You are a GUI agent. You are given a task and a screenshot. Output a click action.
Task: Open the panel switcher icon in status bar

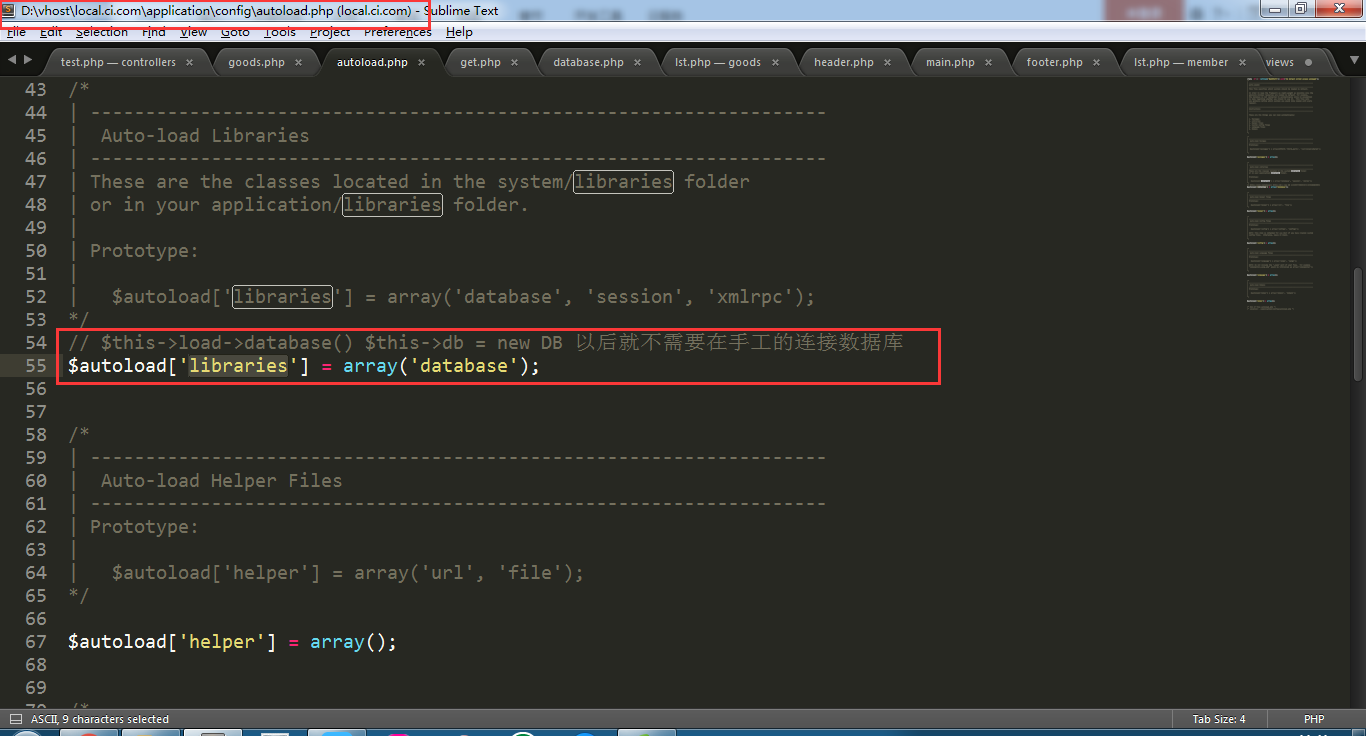[15, 719]
